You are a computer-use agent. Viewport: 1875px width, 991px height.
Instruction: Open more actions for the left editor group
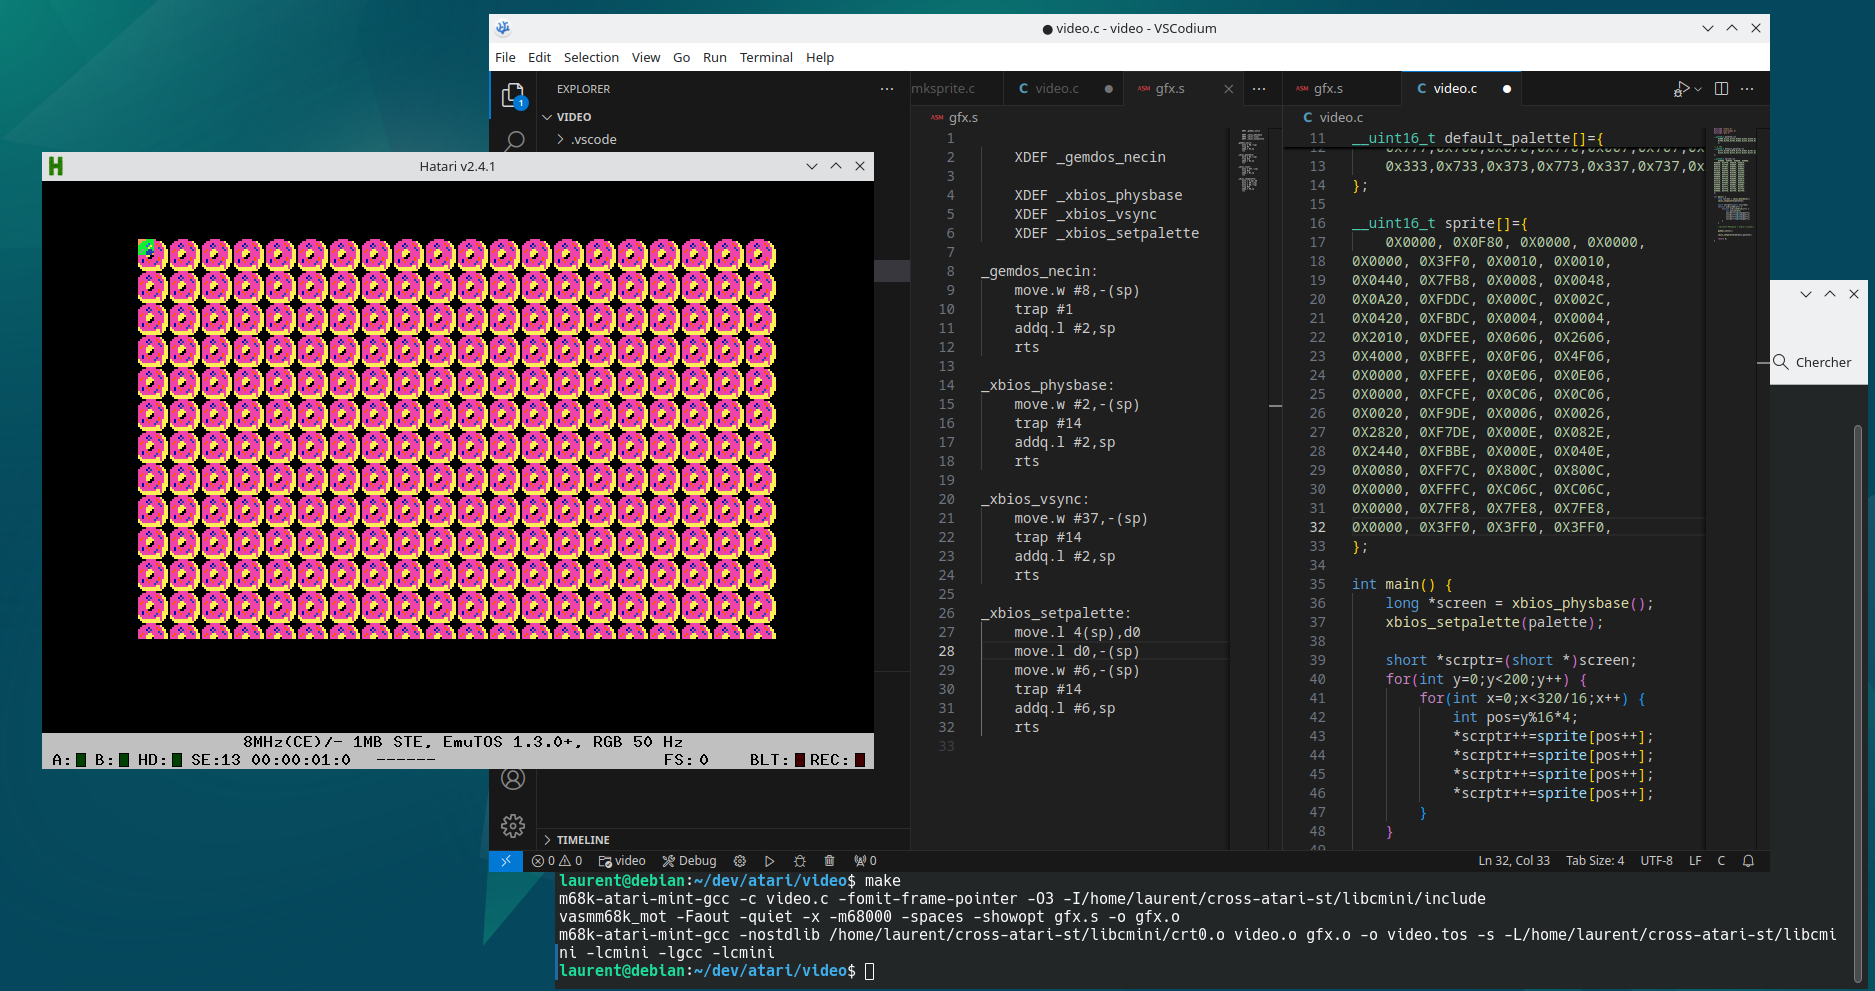click(1259, 89)
